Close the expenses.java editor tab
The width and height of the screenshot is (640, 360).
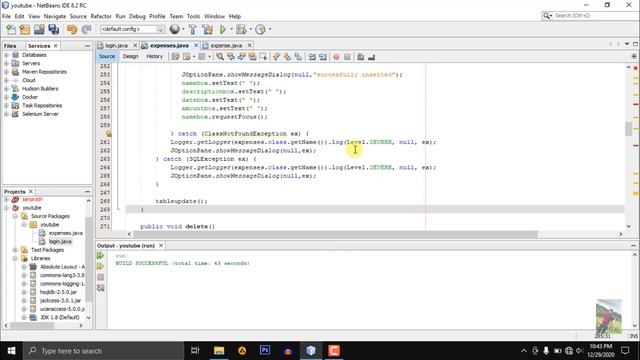click(x=196, y=45)
